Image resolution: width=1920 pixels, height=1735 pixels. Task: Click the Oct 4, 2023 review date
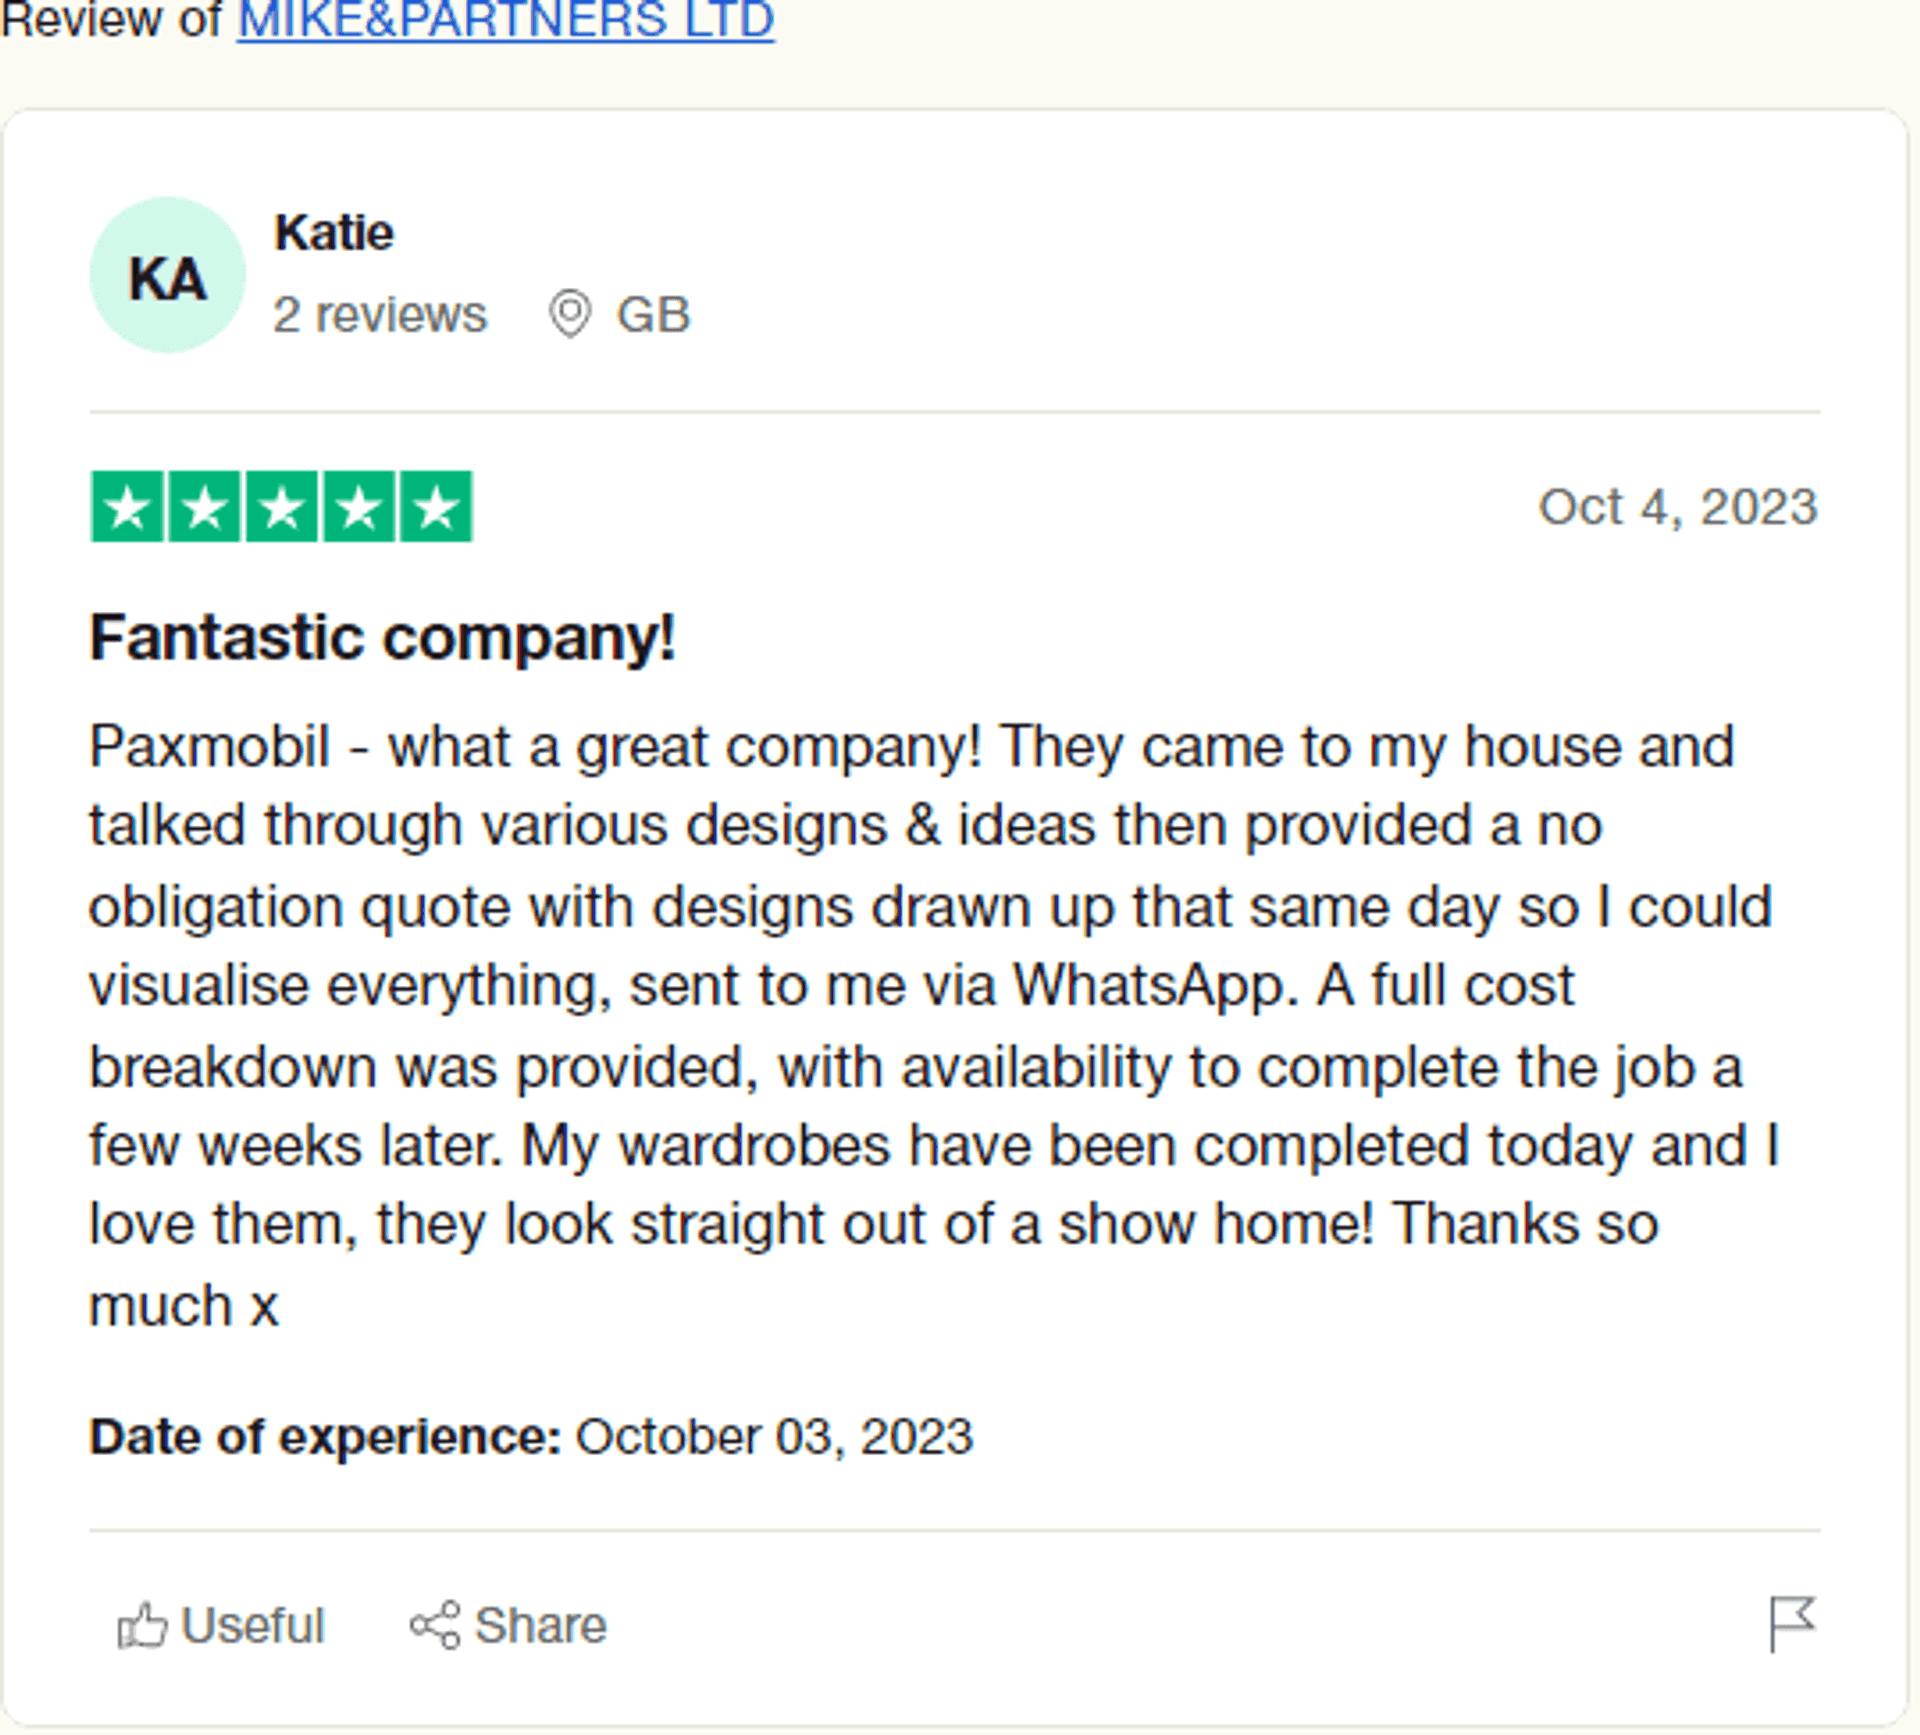click(x=1678, y=507)
